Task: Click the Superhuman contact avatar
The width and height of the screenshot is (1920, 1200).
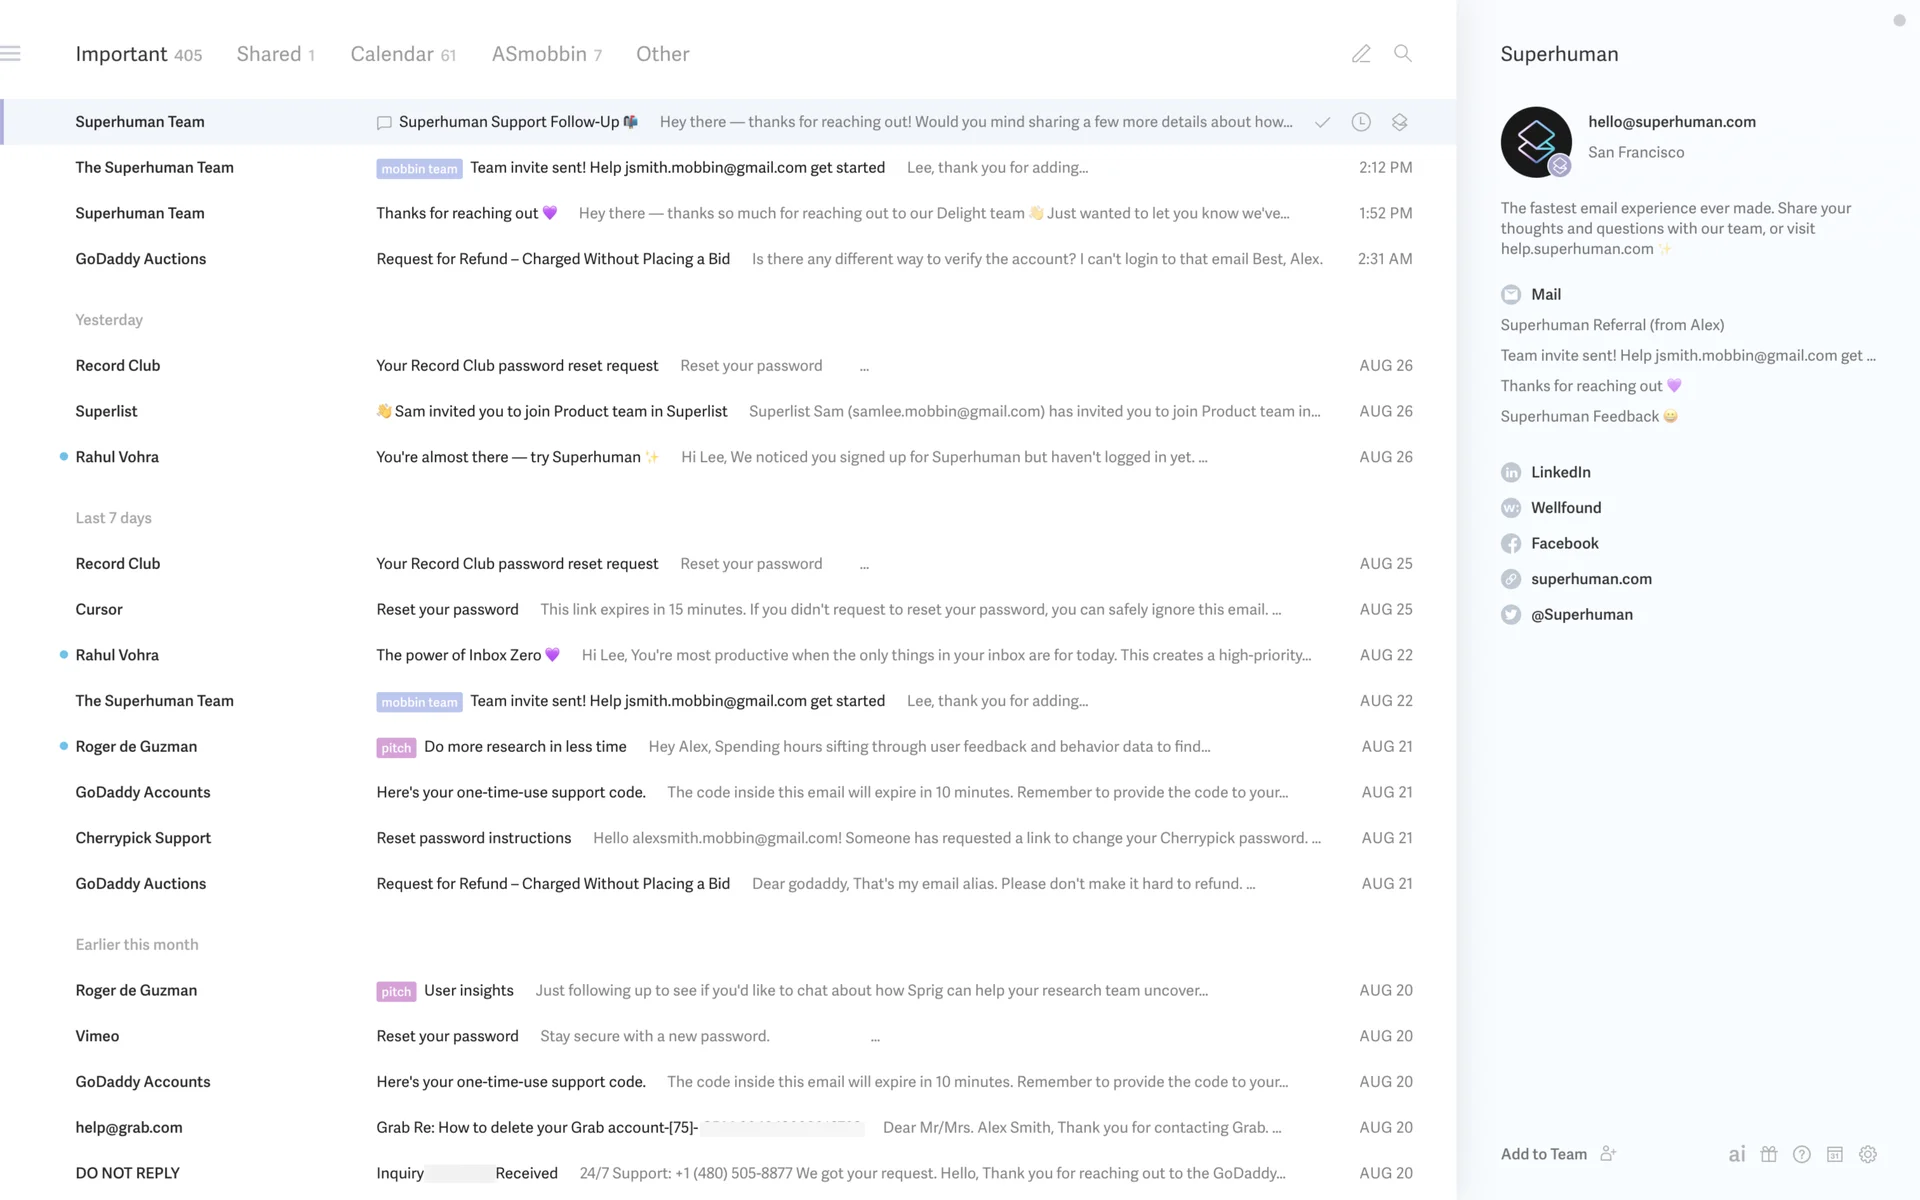Action: (1536, 142)
